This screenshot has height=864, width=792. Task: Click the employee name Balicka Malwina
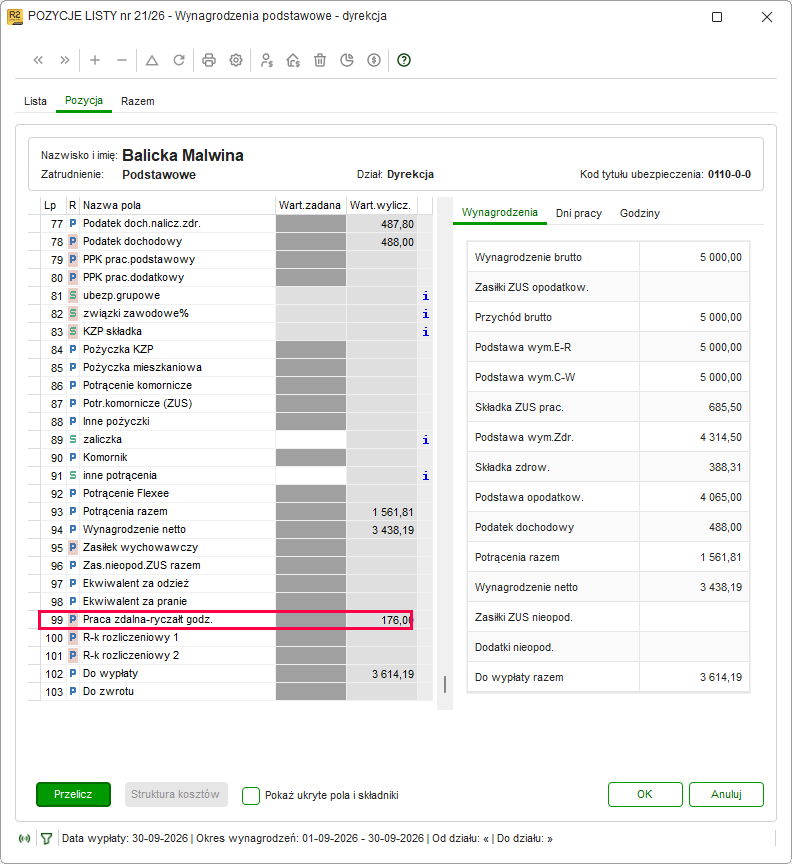pyautogui.click(x=183, y=155)
